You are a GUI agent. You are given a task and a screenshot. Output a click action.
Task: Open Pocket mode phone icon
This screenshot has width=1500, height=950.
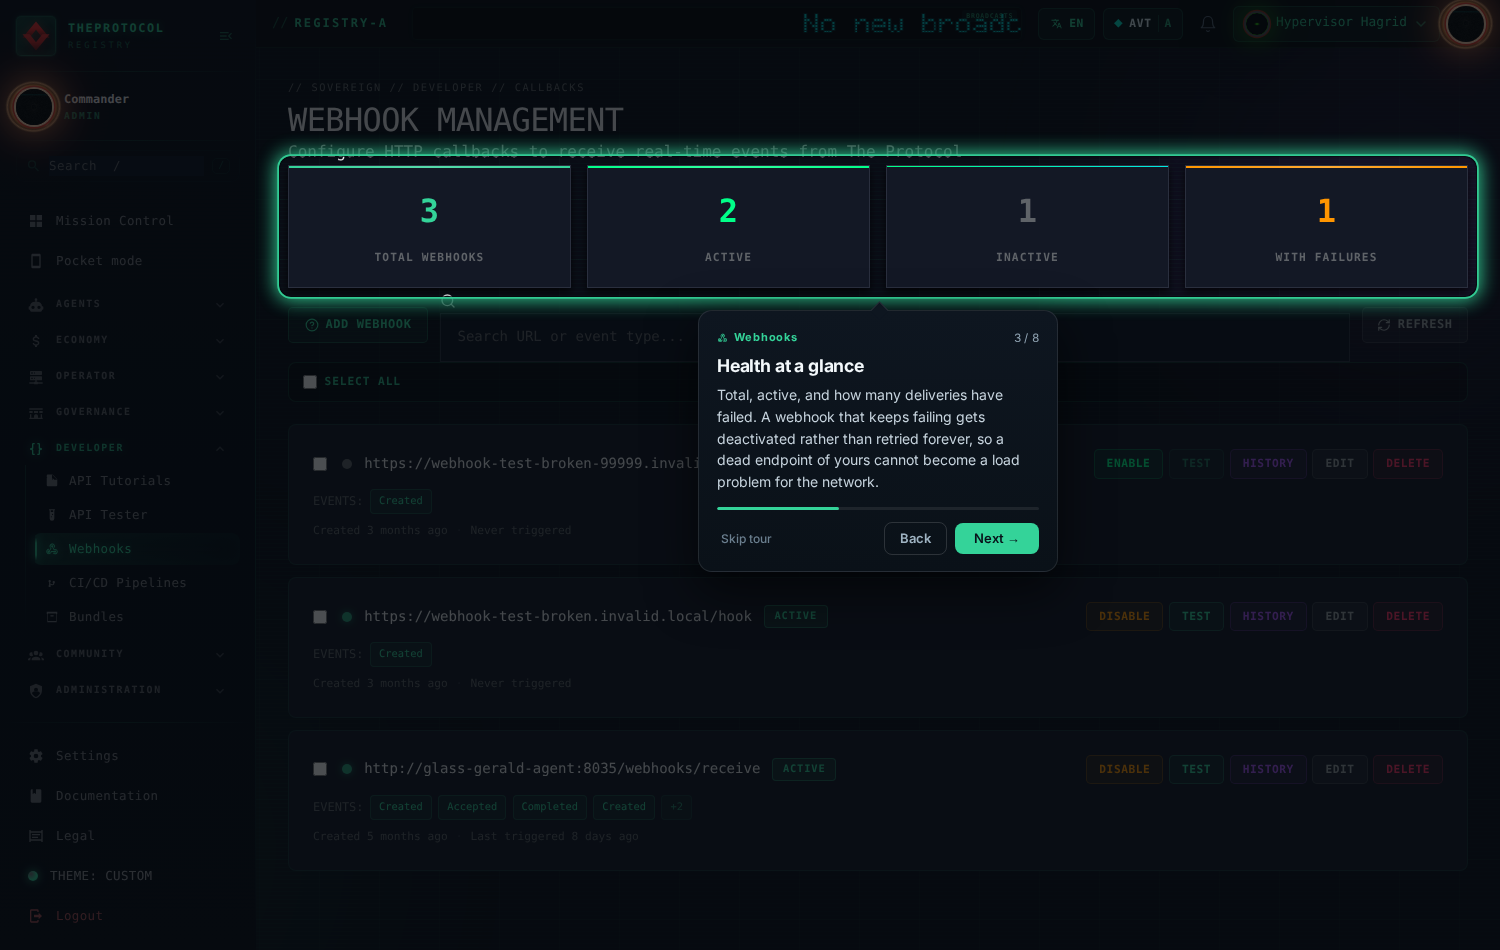click(x=36, y=261)
